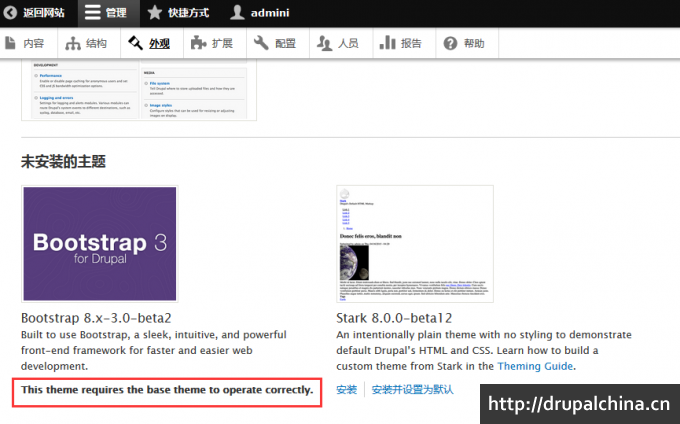Click the 返回网站 text link
Image resolution: width=680 pixels, height=424 pixels.
[x=44, y=13]
